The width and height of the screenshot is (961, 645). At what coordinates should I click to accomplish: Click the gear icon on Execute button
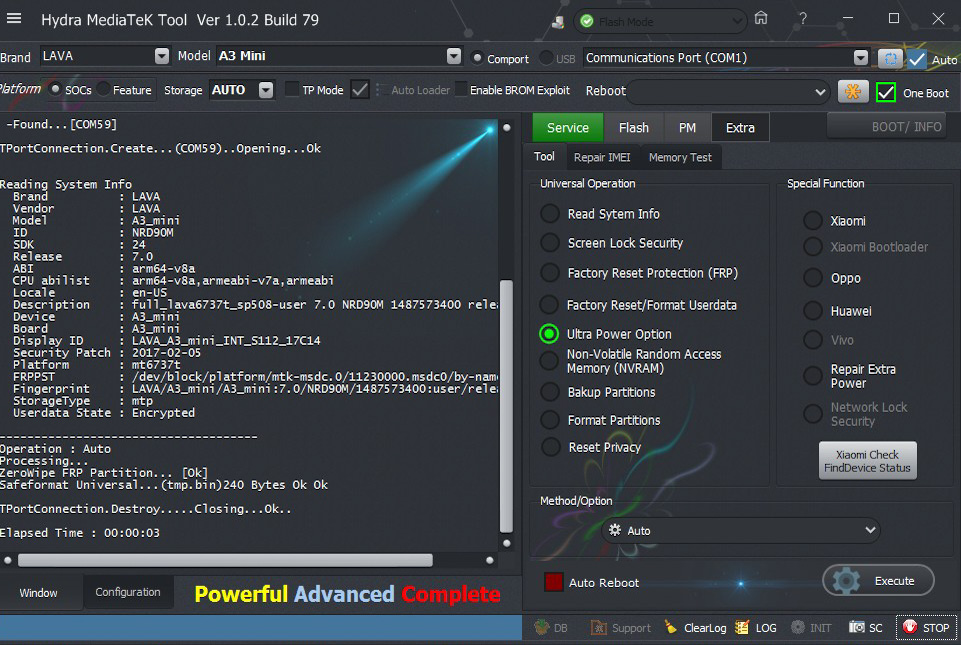click(846, 581)
